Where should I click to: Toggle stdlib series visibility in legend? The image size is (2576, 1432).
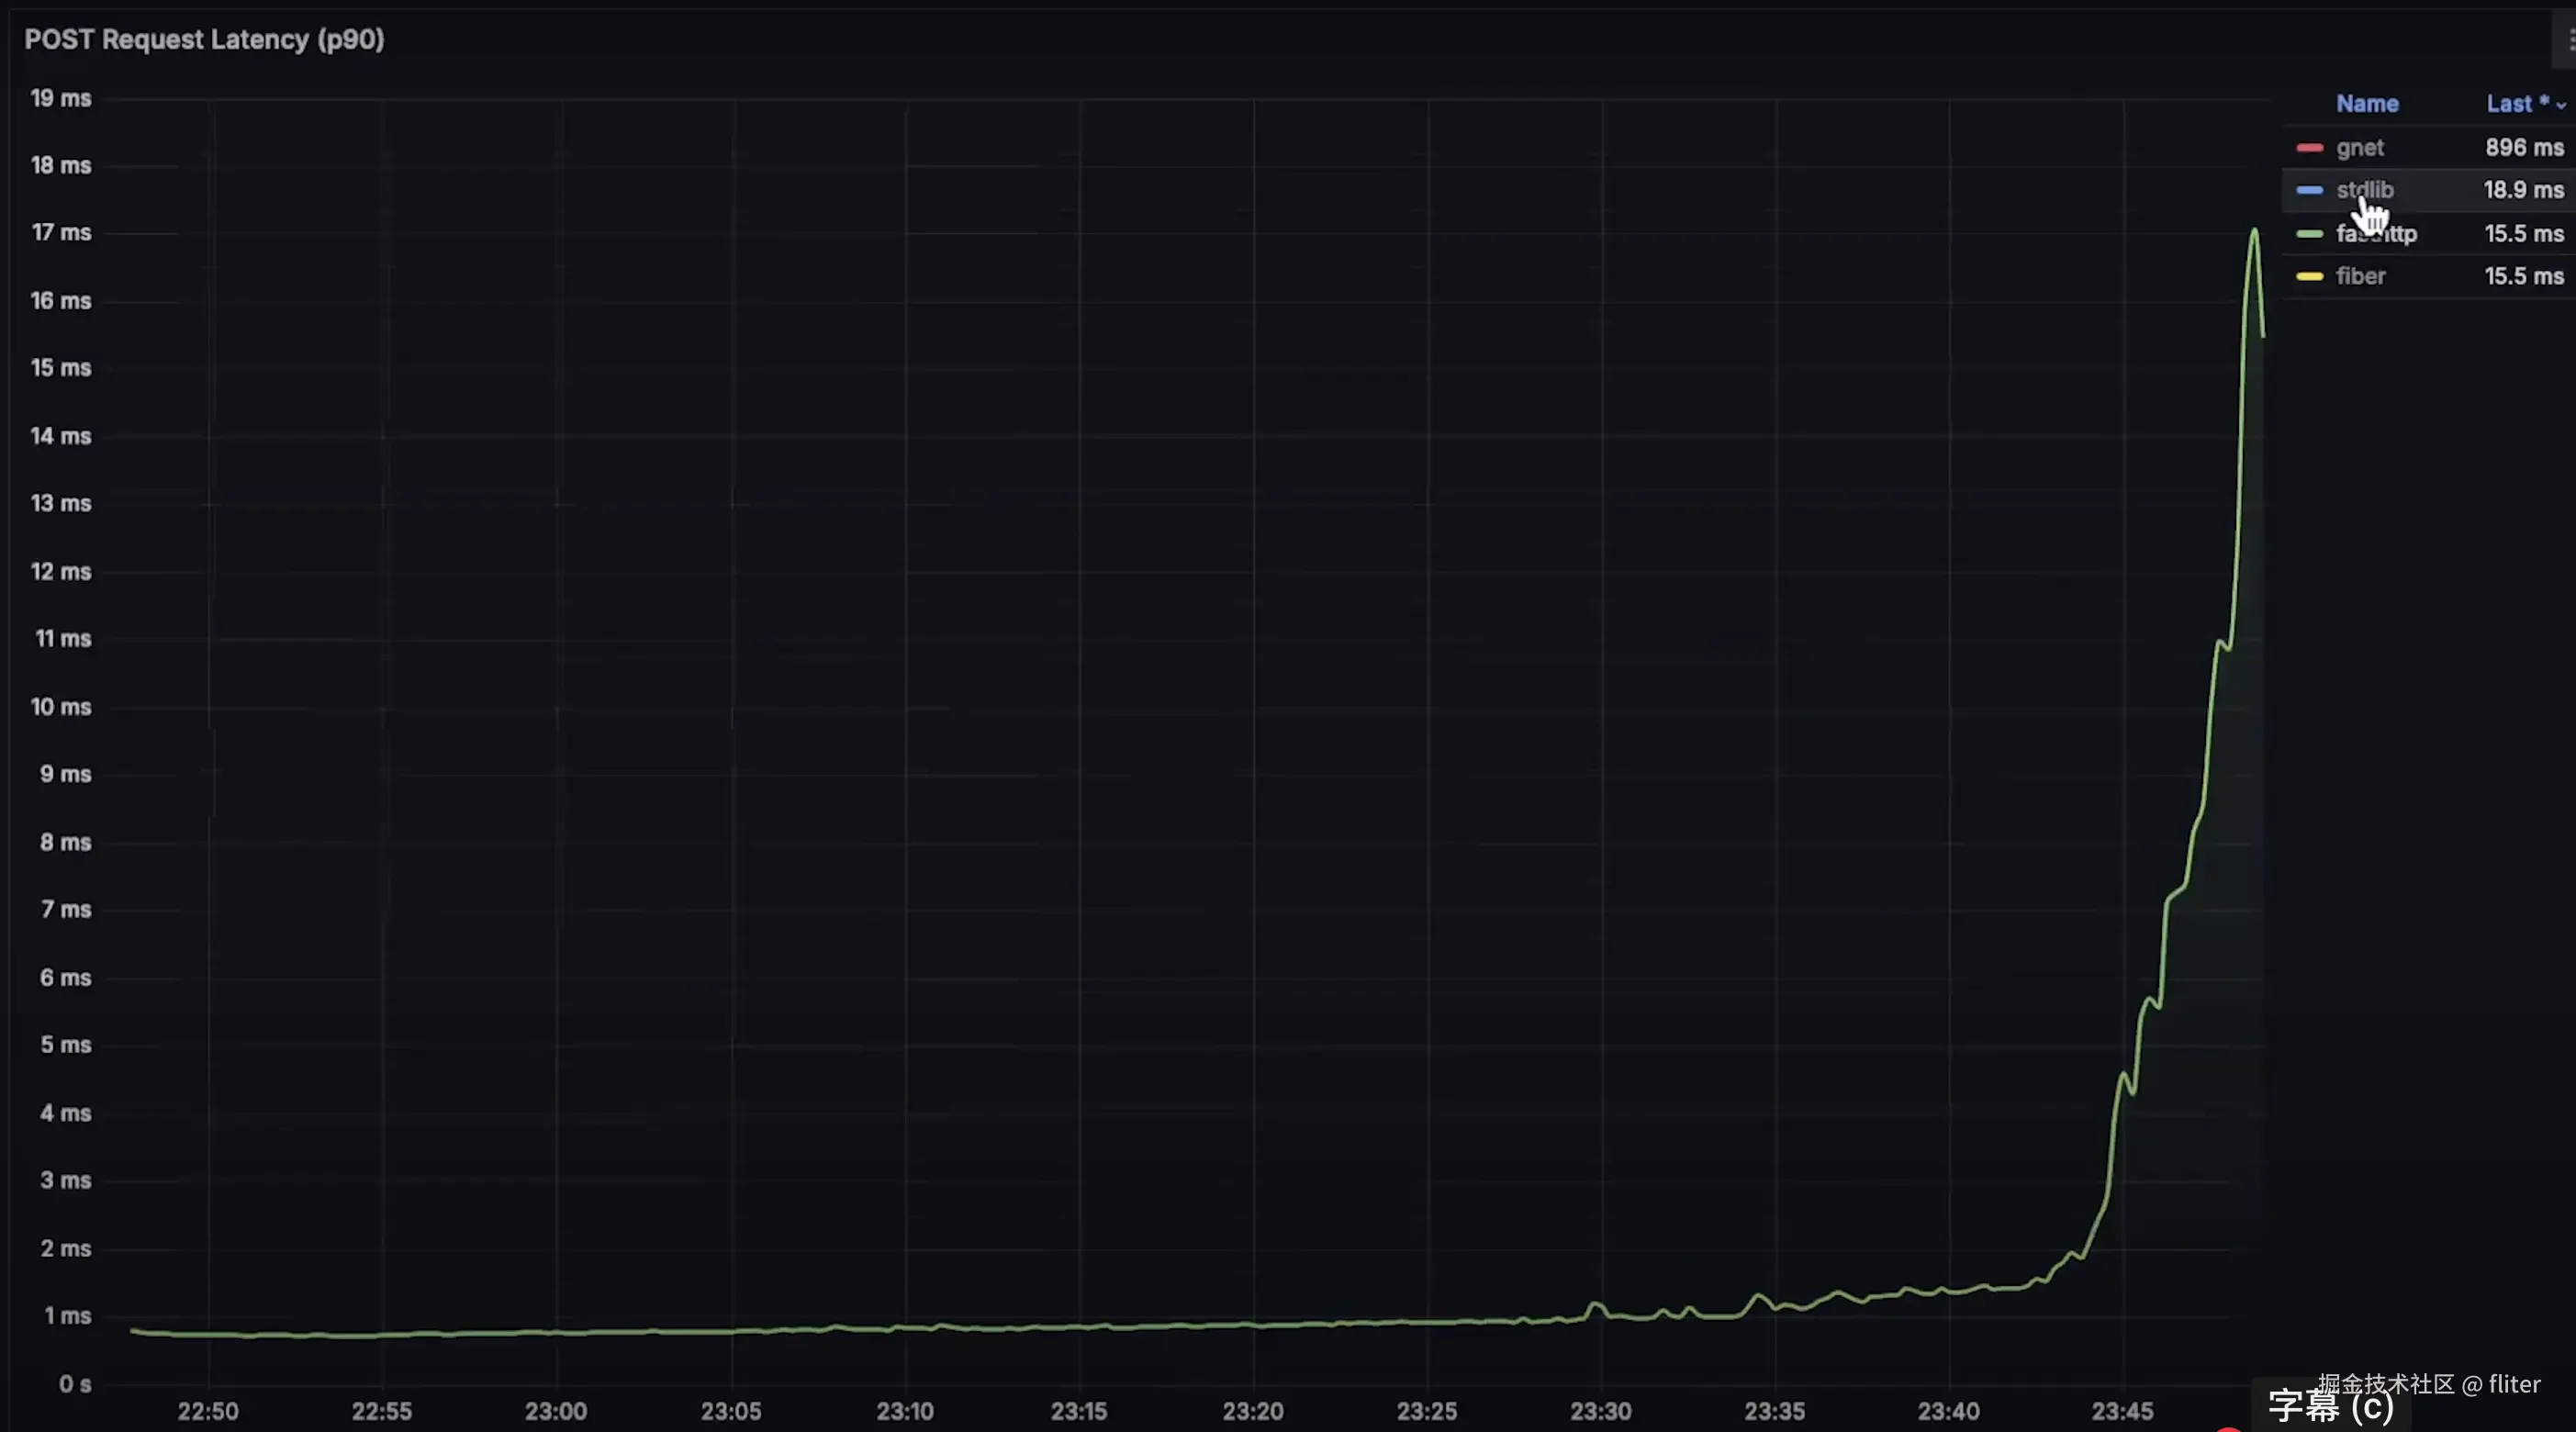click(2364, 190)
